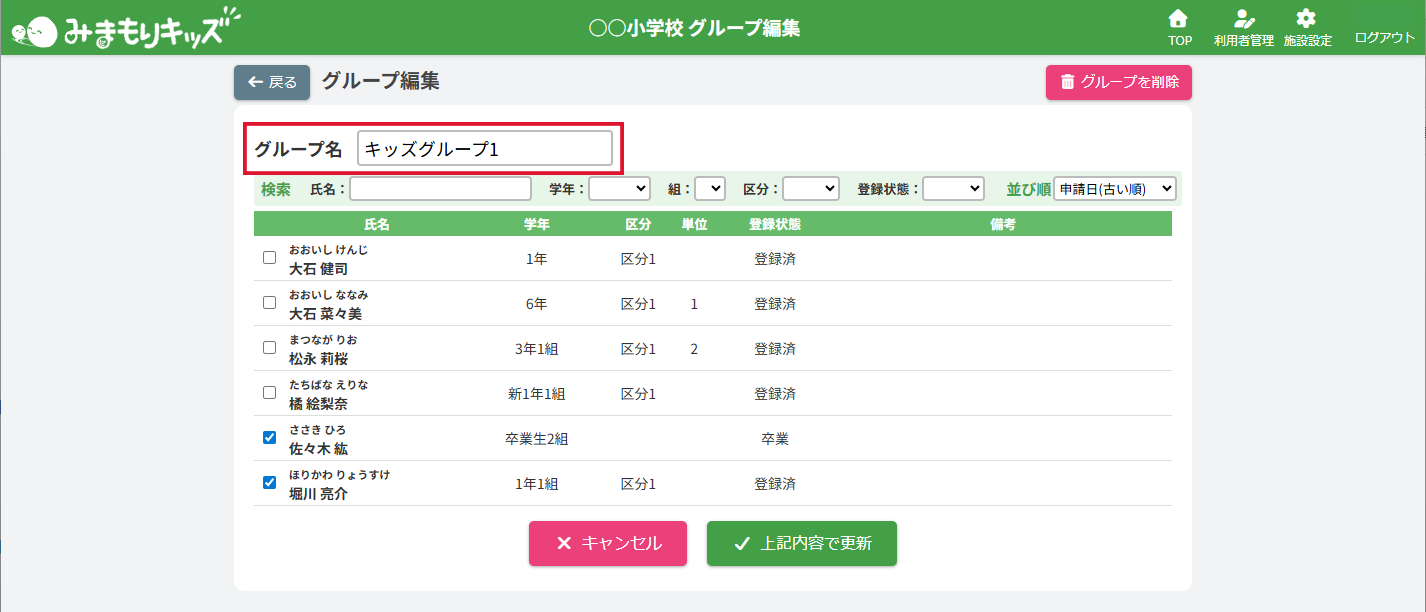Screen dimensions: 1426x612
Task: Check the box for 松永 莉桜
Action: point(269,347)
